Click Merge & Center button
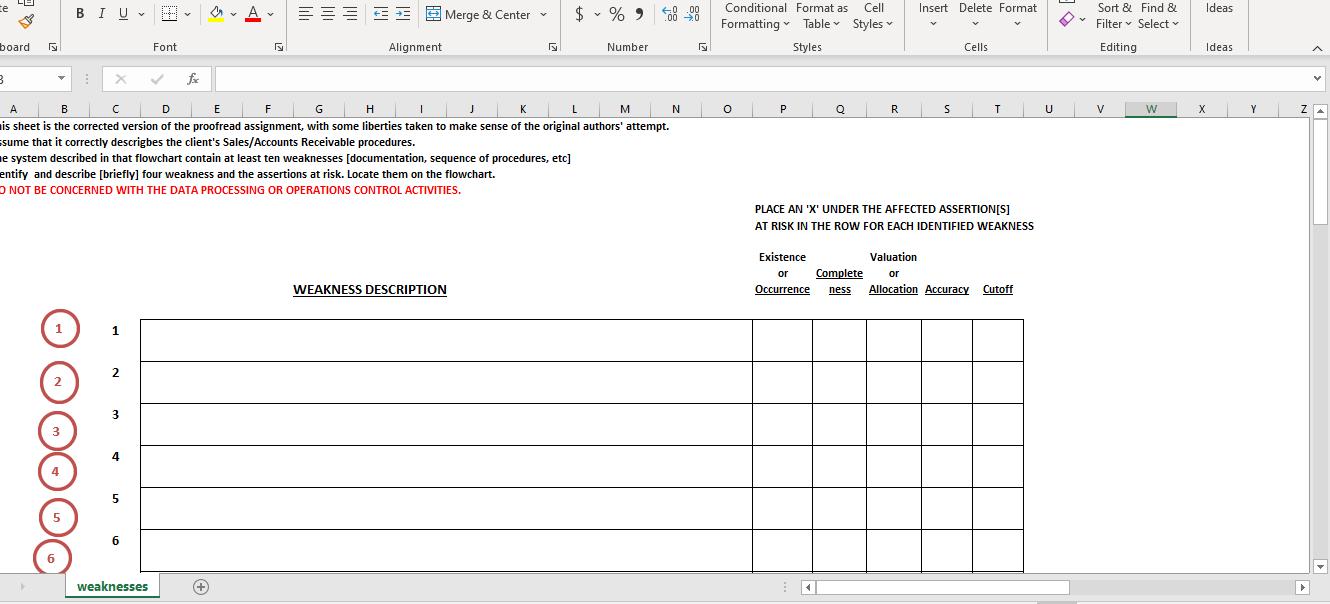This screenshot has width=1330, height=604. (x=478, y=14)
